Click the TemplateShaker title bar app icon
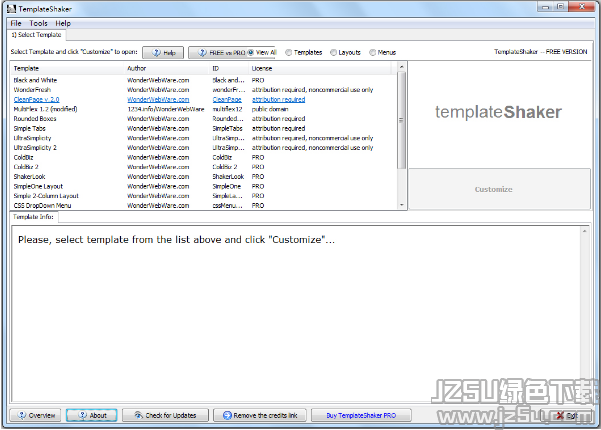This screenshot has width=601, height=430. point(11,9)
